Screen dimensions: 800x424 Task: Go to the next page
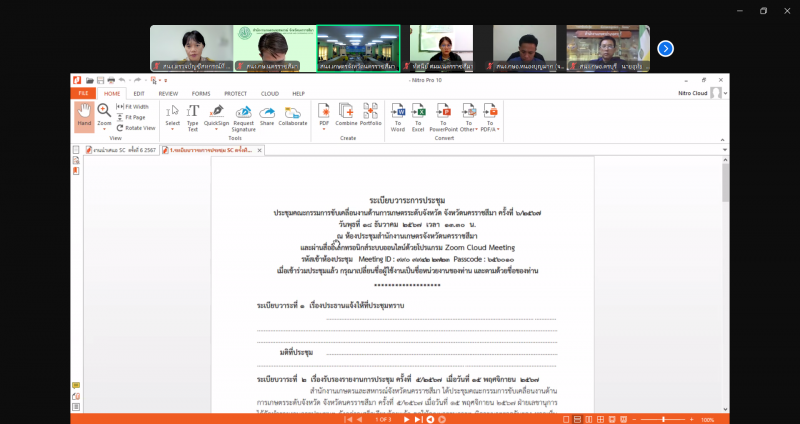(x=407, y=419)
